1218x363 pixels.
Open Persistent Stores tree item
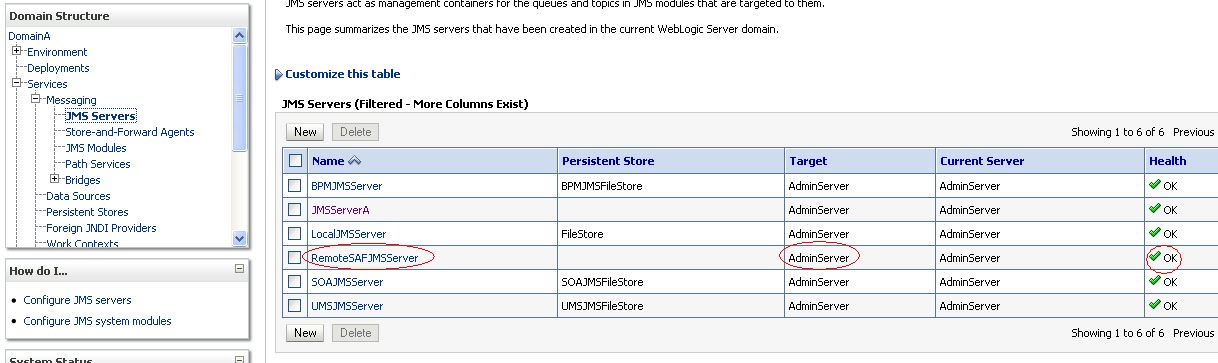click(87, 212)
